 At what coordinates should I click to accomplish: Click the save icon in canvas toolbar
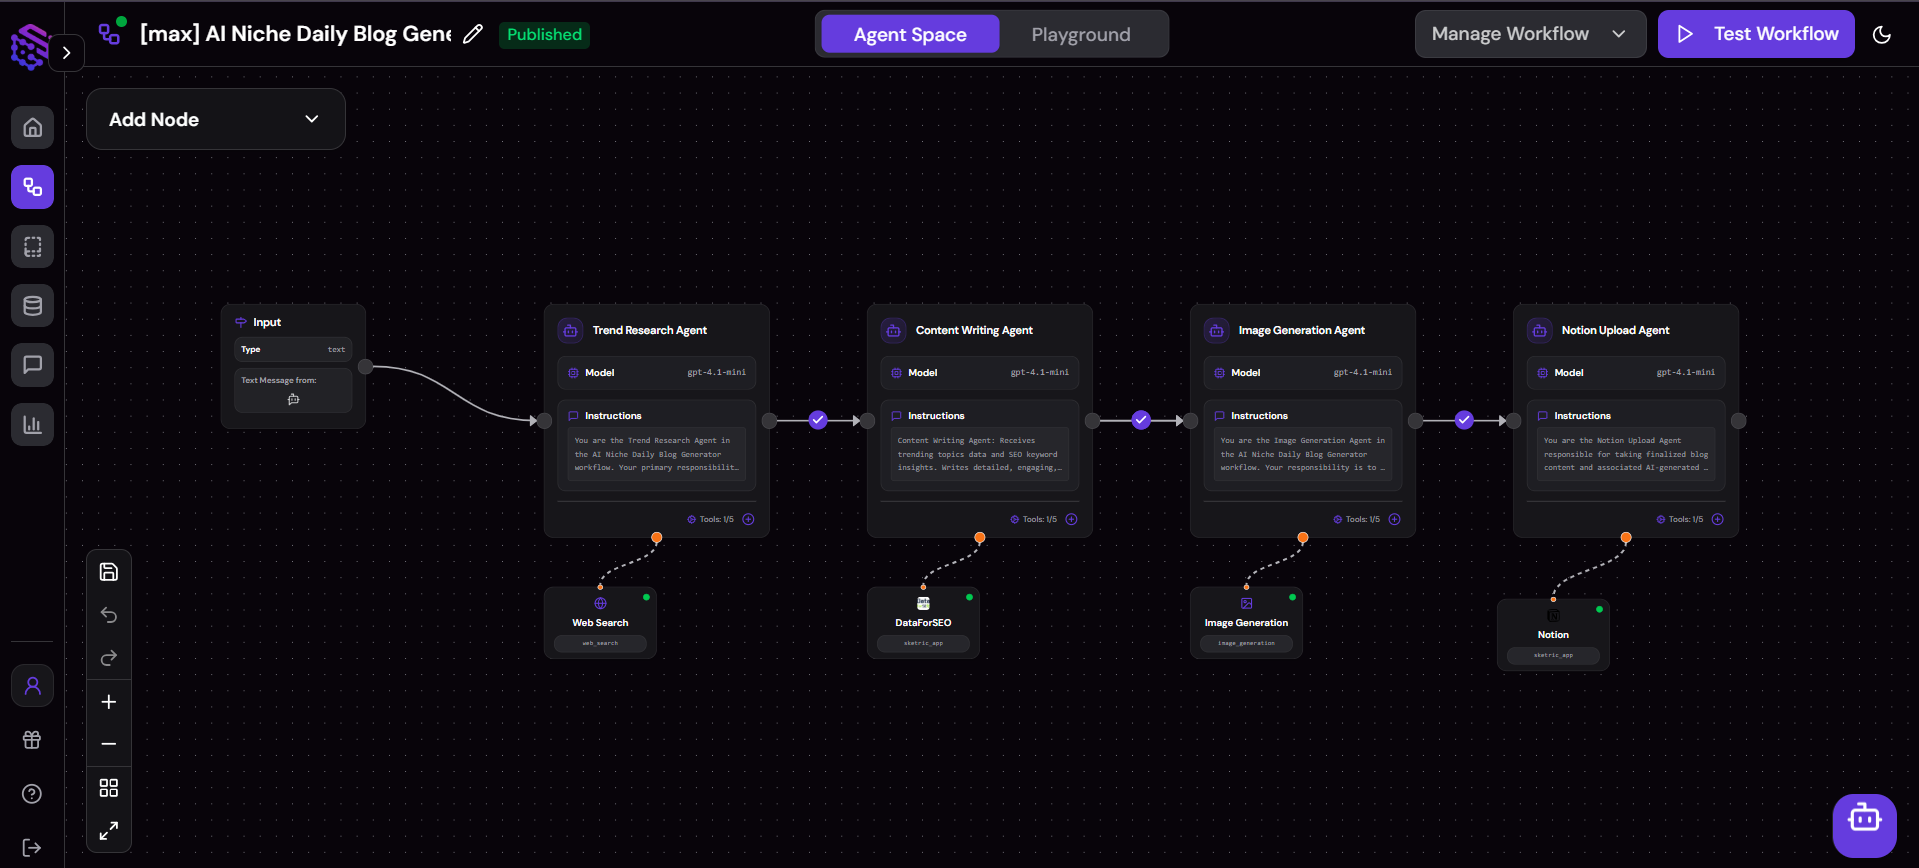(x=109, y=572)
